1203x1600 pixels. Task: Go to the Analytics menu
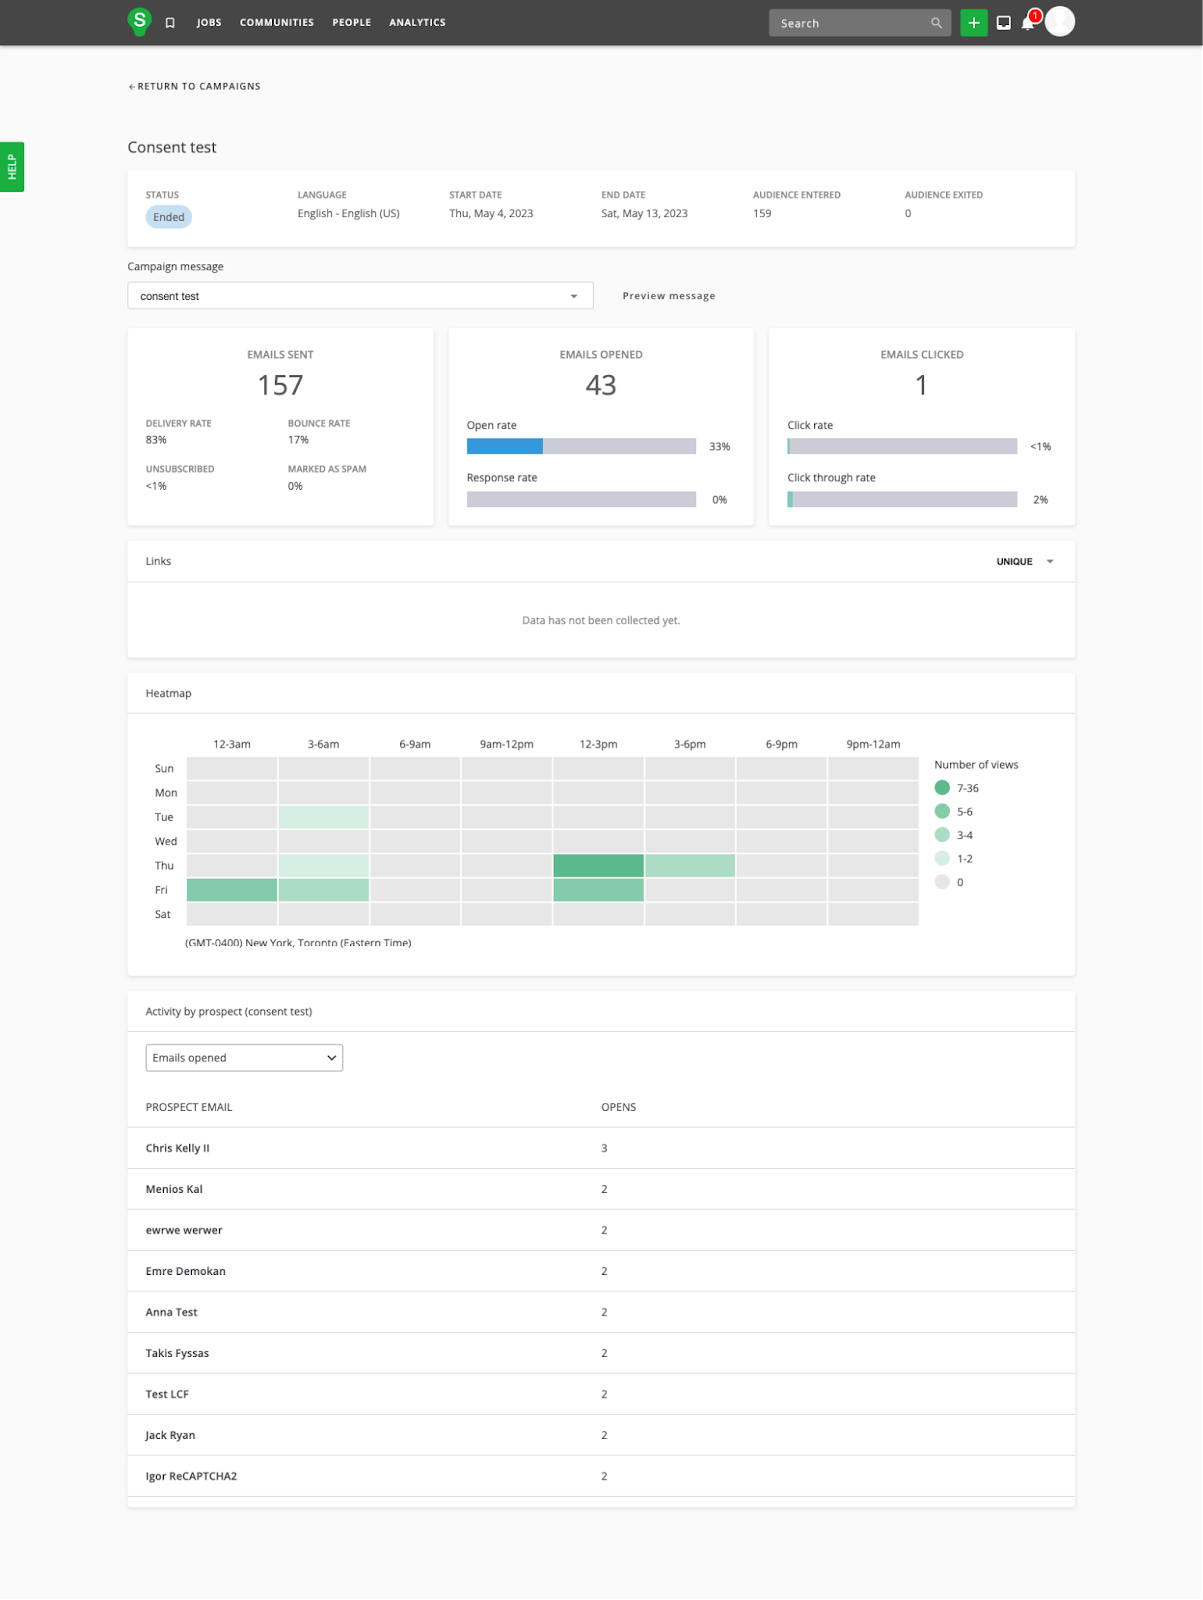[417, 23]
